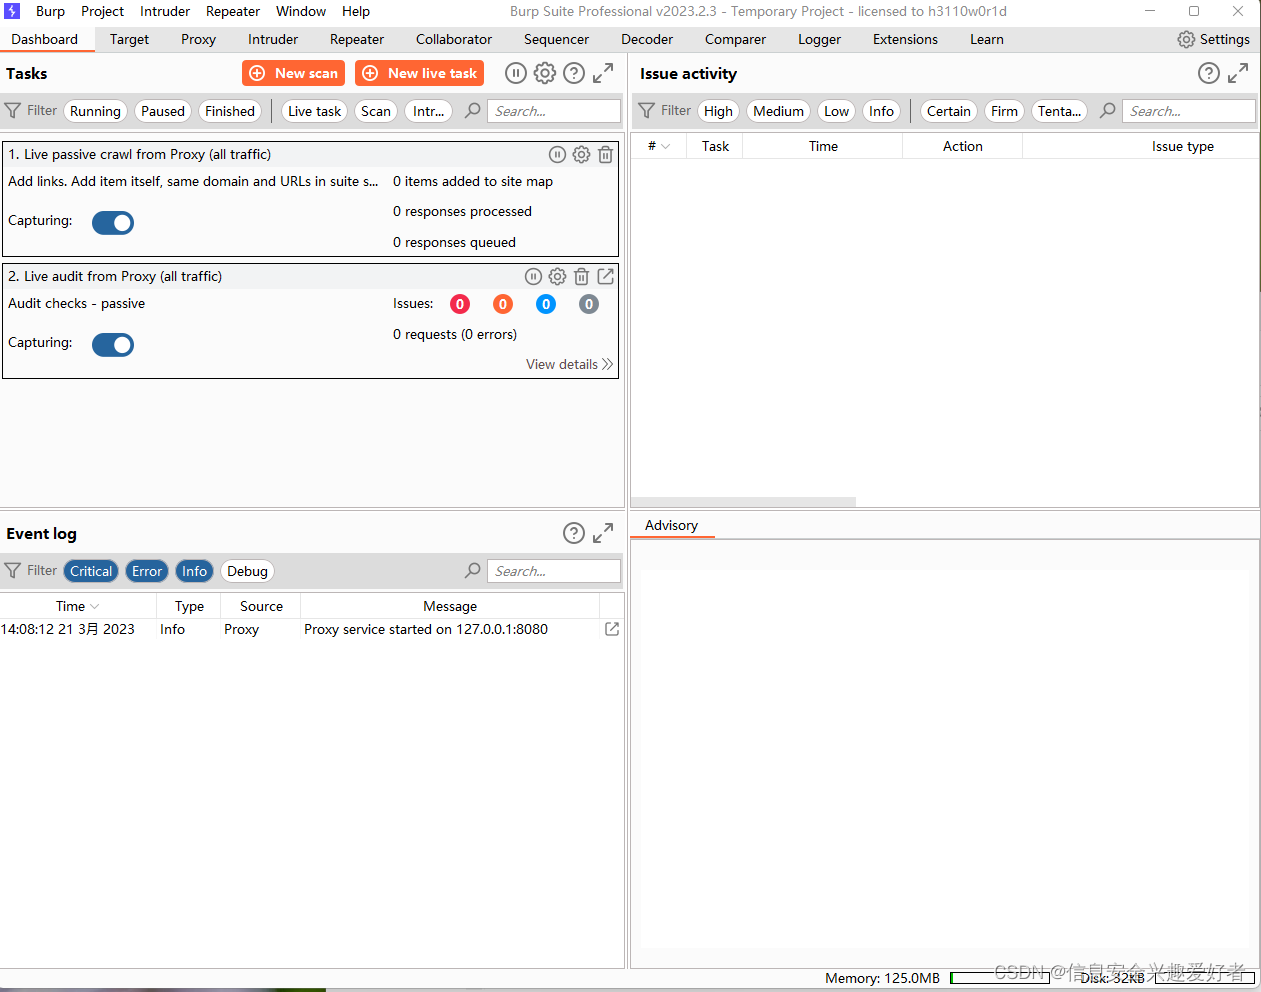Screen dimensions: 1261x992
Task: Open the Window menu
Action: tap(301, 11)
